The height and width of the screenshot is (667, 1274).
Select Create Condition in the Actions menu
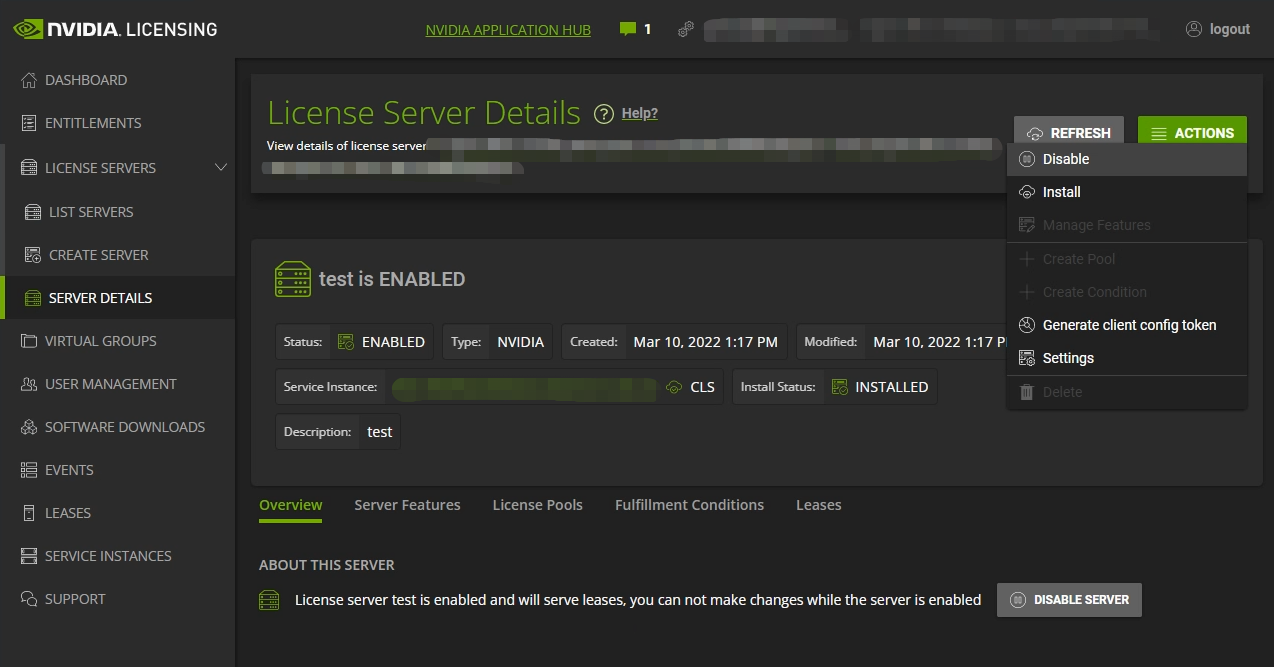click(1127, 292)
